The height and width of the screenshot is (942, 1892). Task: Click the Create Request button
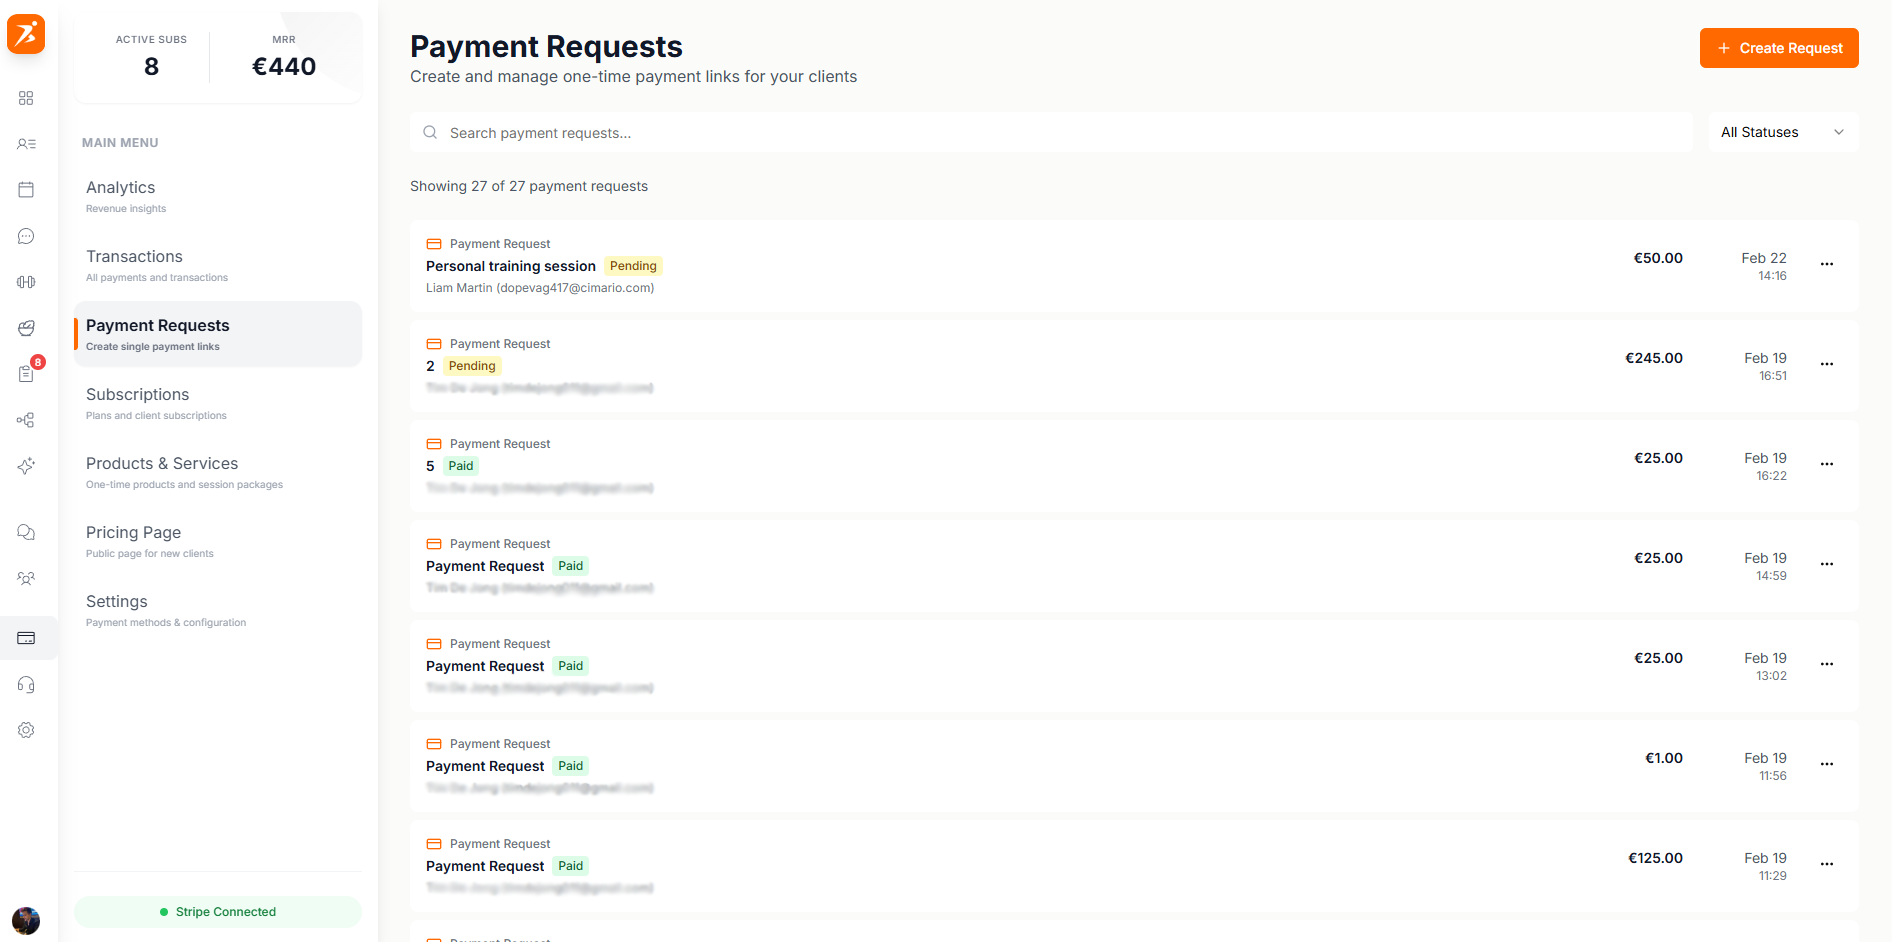1779,47
